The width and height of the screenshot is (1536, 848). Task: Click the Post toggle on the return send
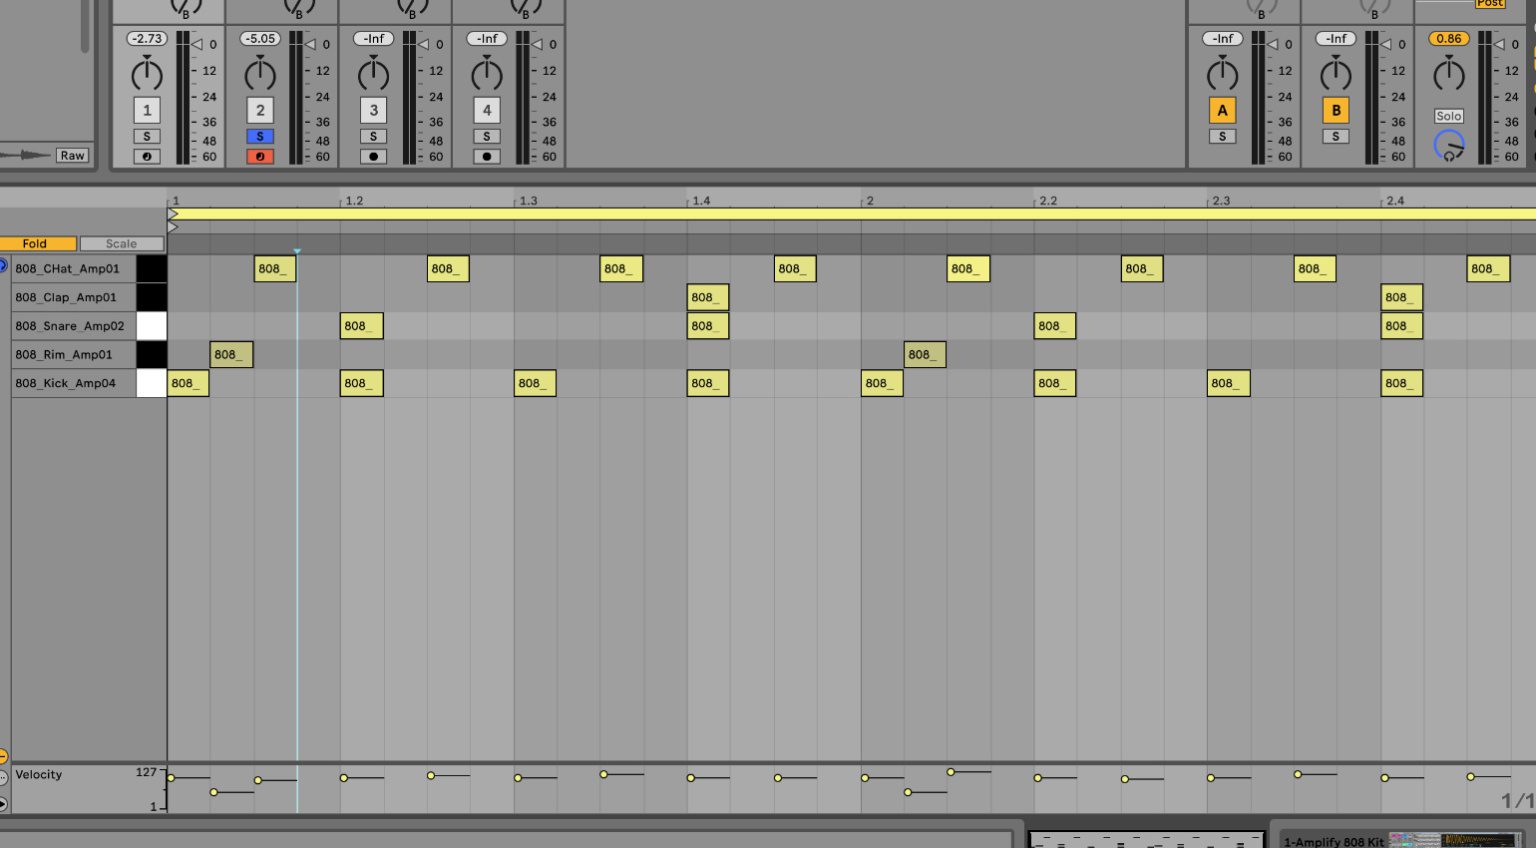(x=1490, y=4)
